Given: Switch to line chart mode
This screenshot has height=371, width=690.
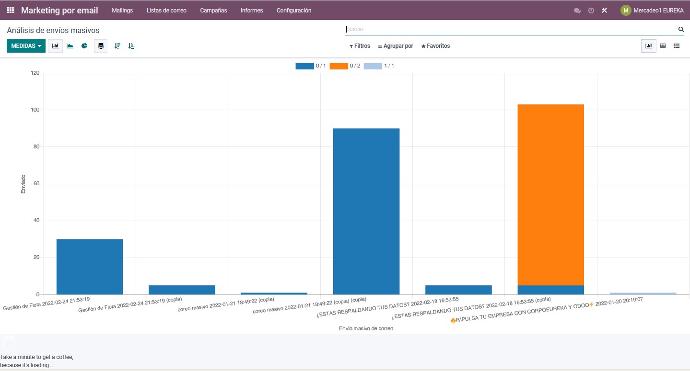Looking at the screenshot, I should point(70,46).
